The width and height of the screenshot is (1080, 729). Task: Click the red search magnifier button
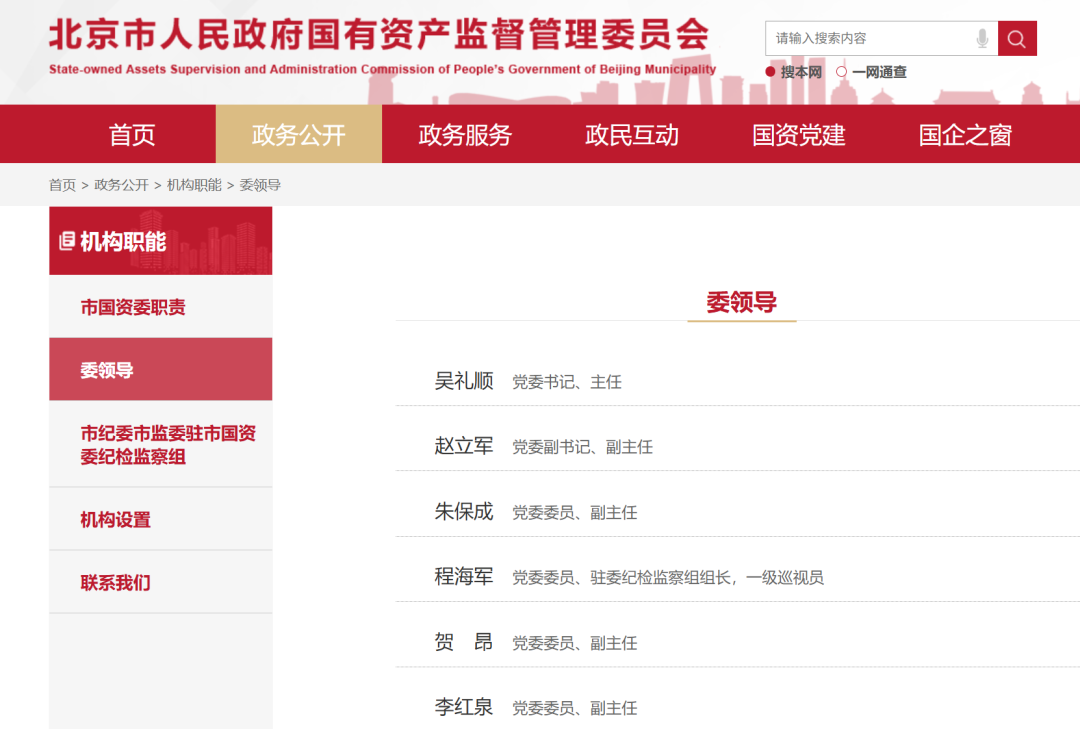click(1017, 39)
